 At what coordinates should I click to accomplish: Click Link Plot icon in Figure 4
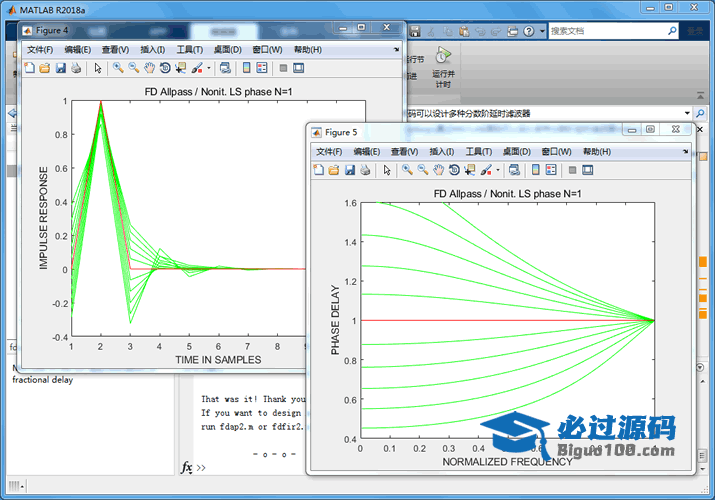(x=225, y=68)
